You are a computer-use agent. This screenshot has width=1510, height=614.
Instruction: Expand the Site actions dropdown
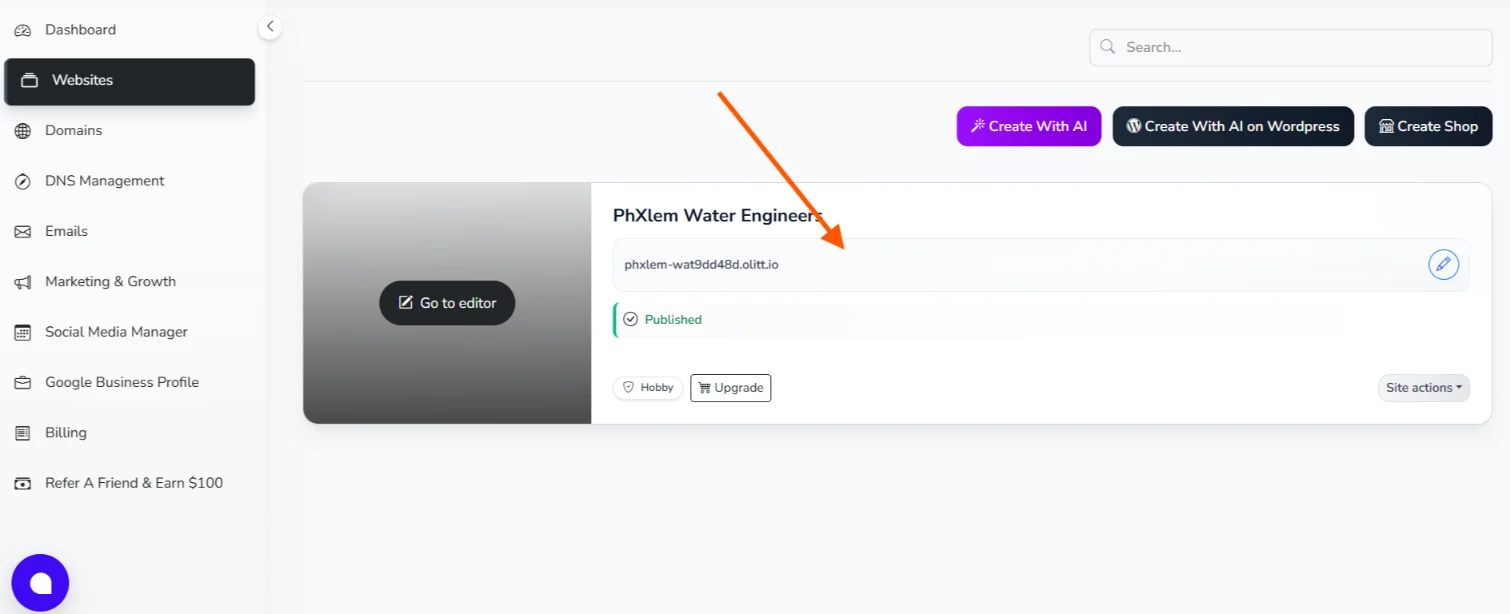point(1423,388)
